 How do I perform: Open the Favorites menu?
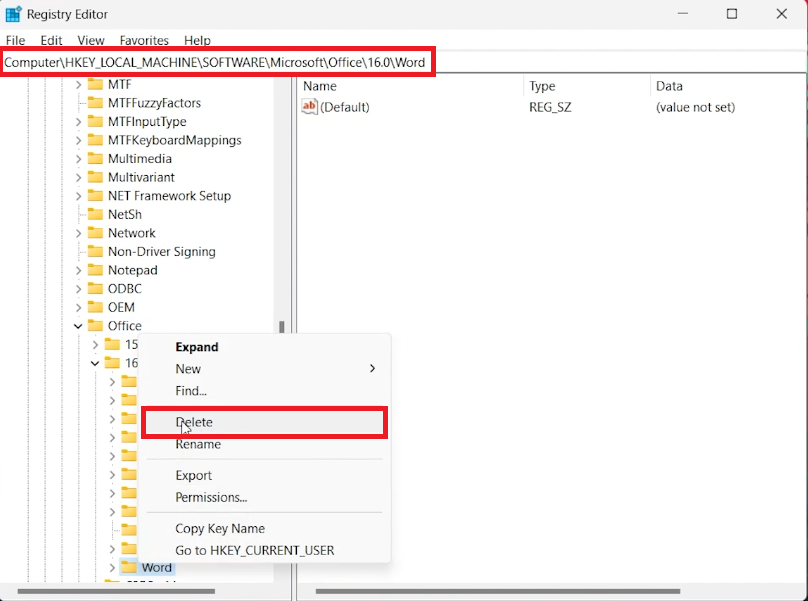coord(144,40)
